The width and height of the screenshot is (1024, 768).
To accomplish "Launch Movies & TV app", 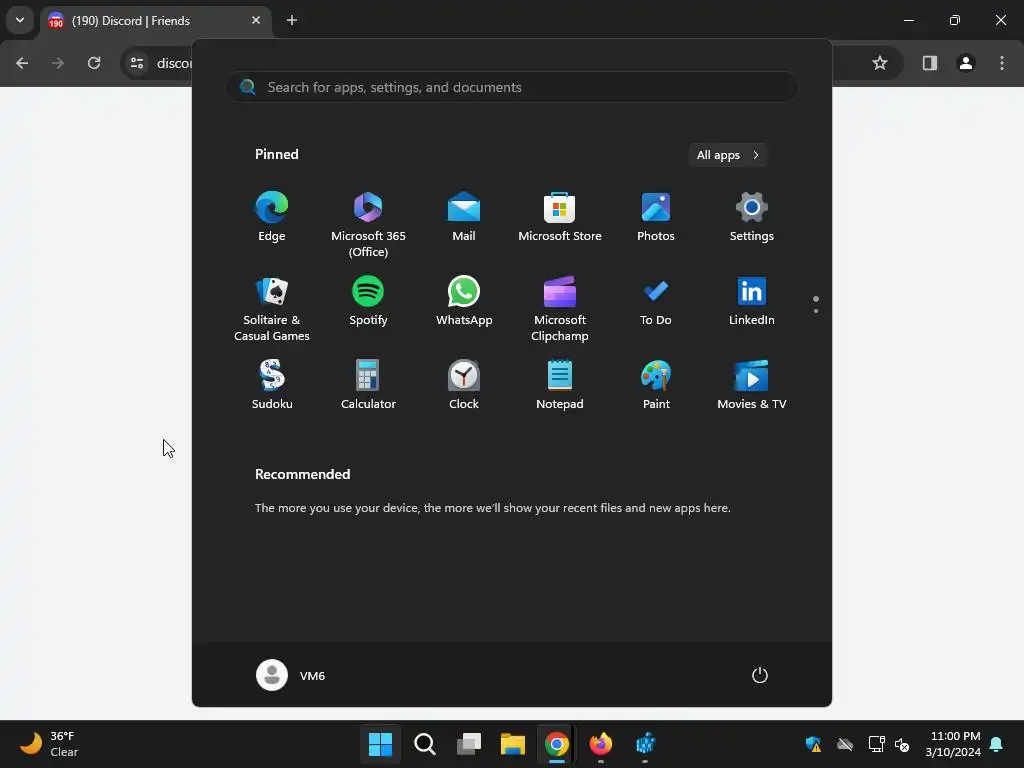I will 752,385.
